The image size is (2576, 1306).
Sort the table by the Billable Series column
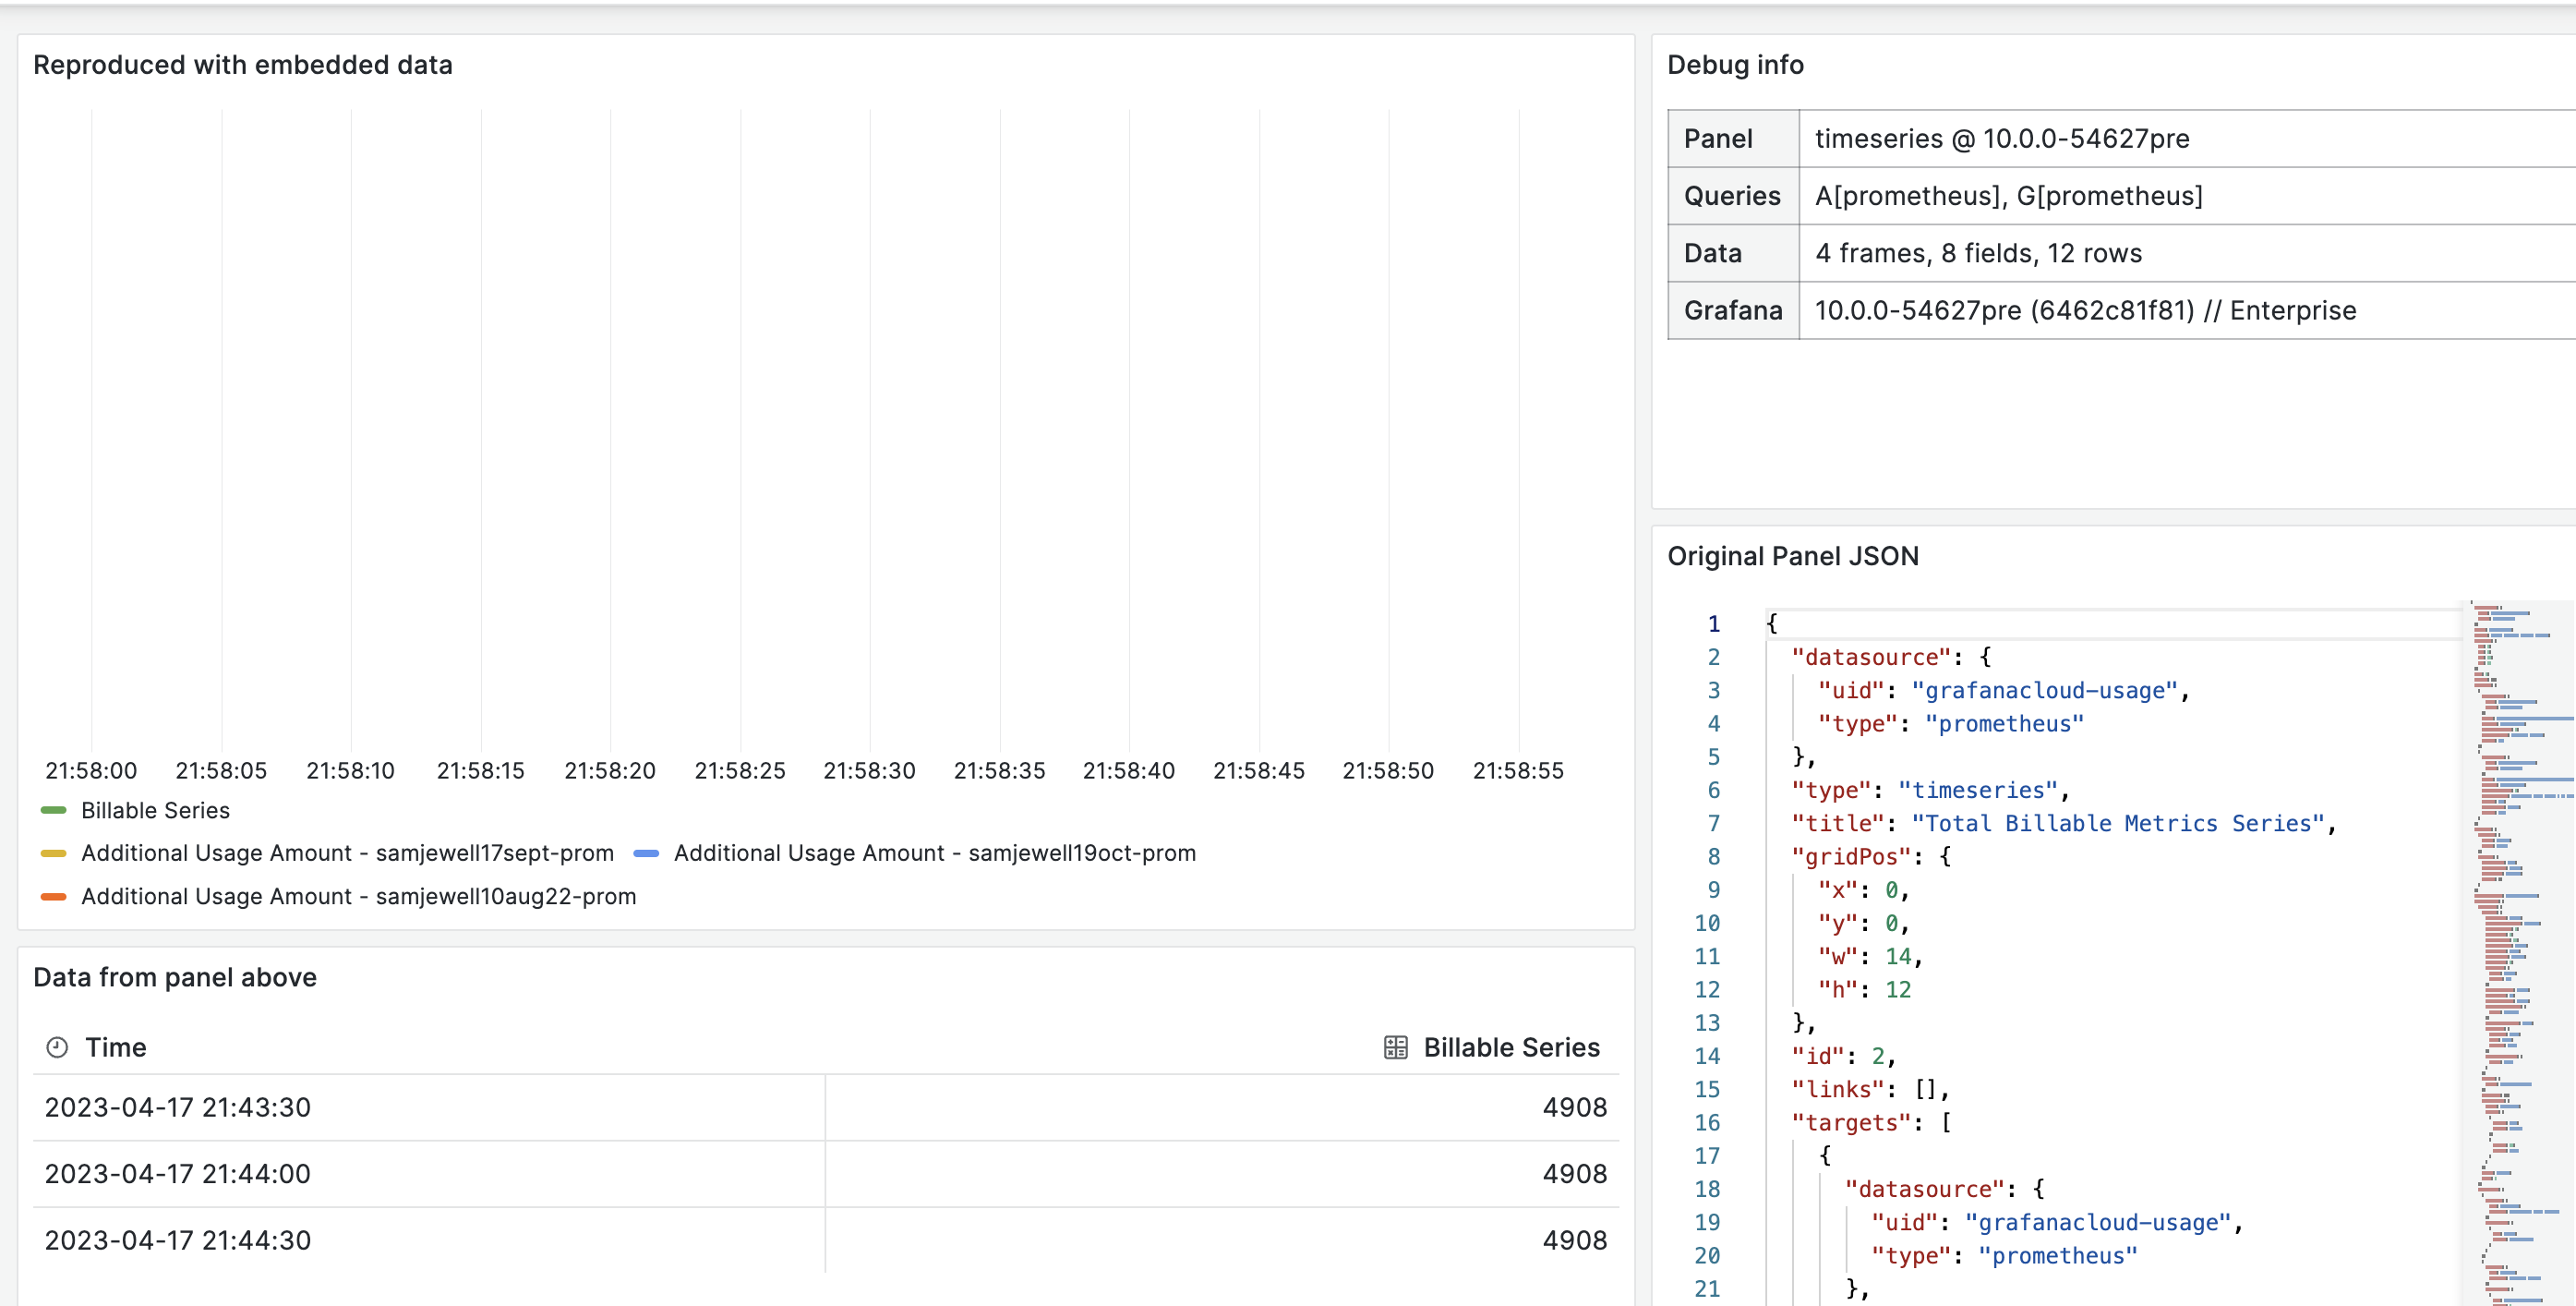[1512, 1047]
